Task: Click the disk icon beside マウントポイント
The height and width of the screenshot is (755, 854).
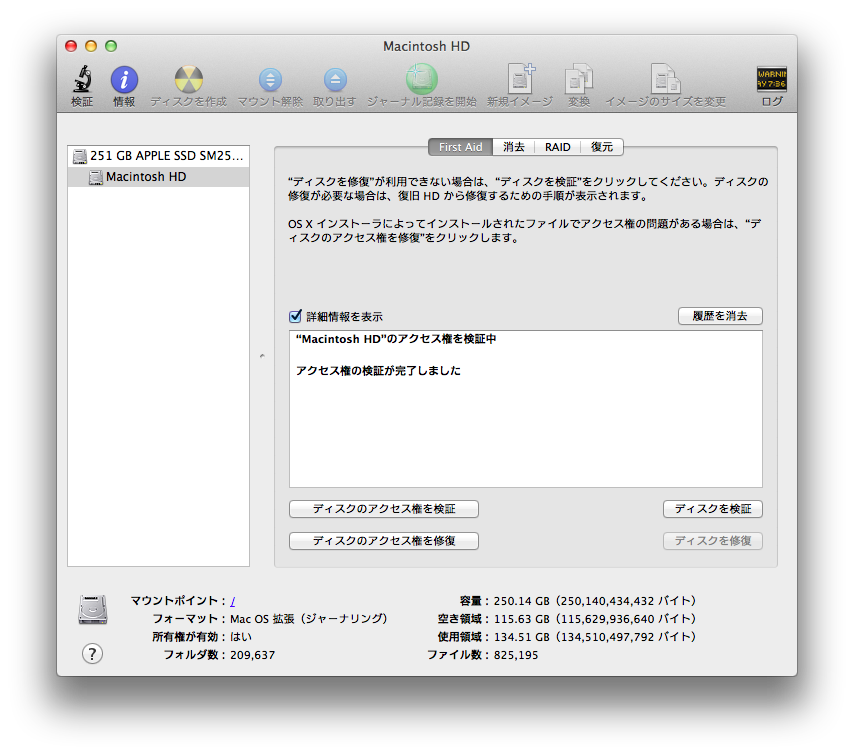Action: tap(93, 609)
